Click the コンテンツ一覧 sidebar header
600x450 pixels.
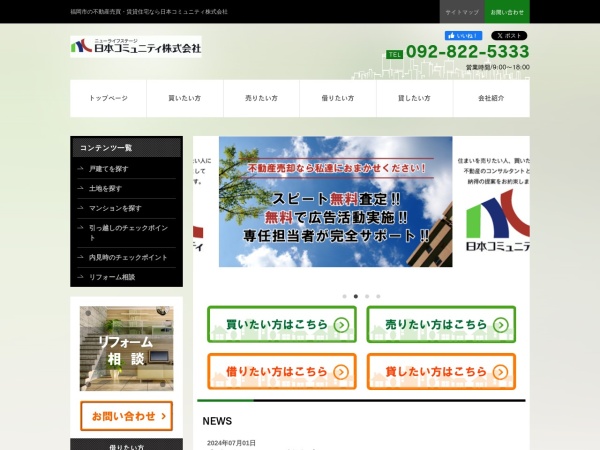tap(126, 148)
